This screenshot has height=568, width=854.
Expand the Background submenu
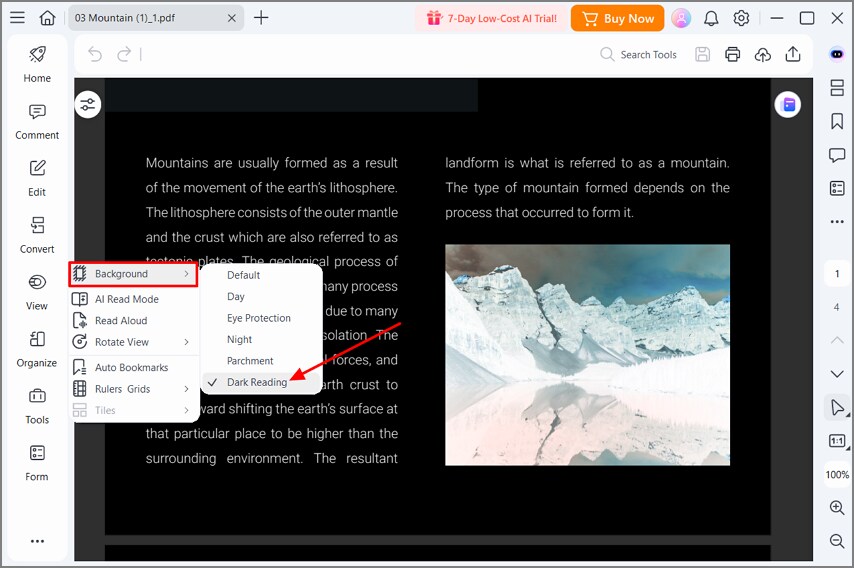pos(133,274)
